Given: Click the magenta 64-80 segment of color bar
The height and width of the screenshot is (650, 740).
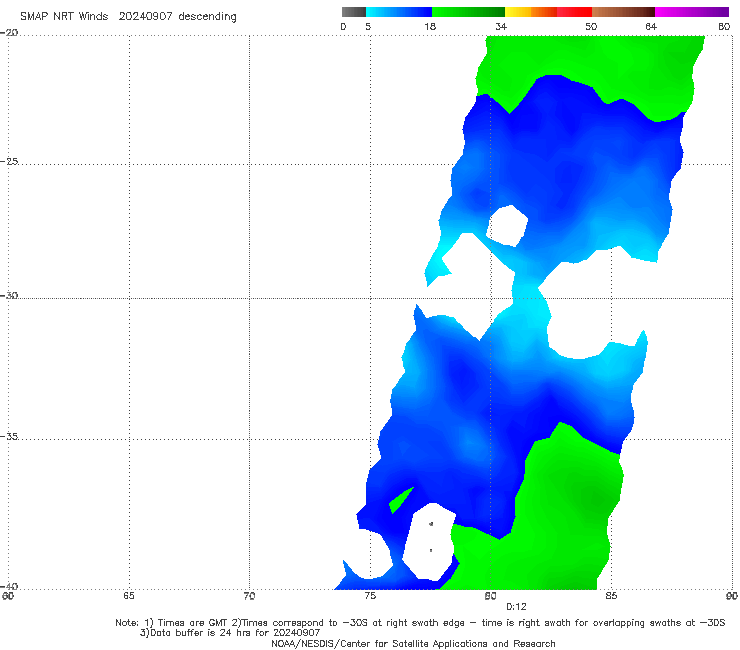Looking at the screenshot, I should tap(692, 12).
